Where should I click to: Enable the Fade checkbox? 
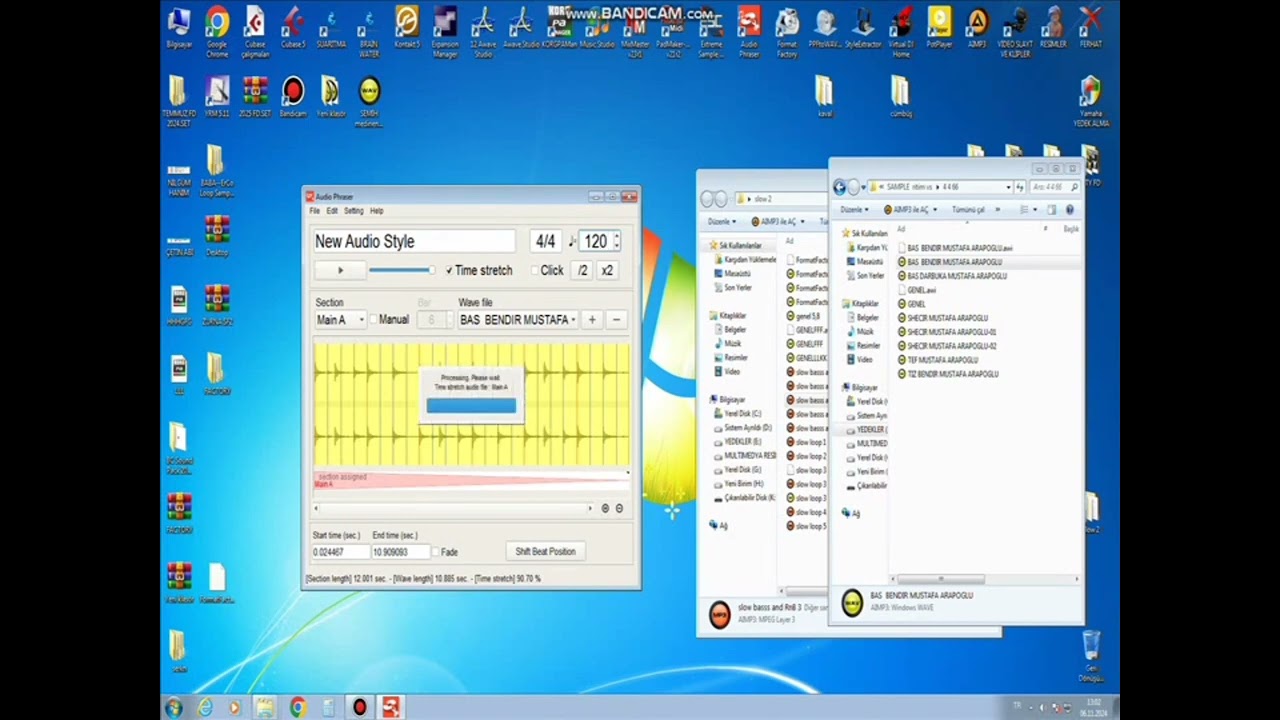click(x=436, y=552)
